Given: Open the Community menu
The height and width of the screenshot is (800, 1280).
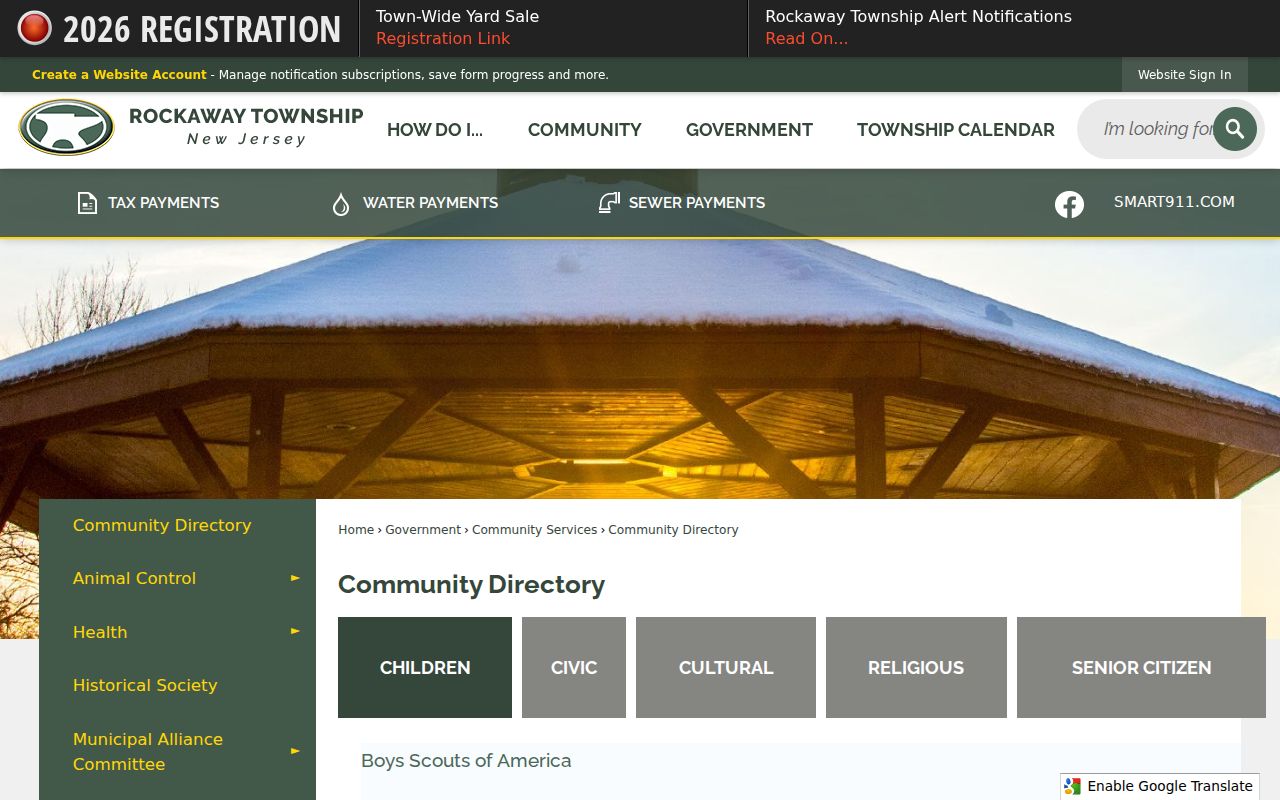Looking at the screenshot, I should coord(585,130).
